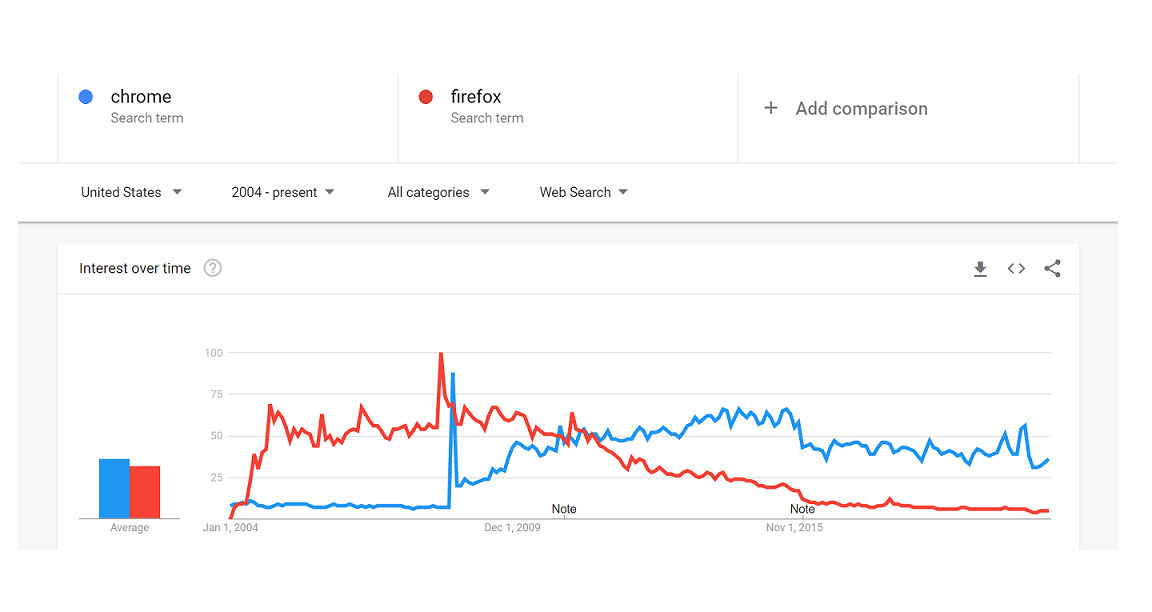Image resolution: width=1152 pixels, height=612 pixels.
Task: Click the red firefox average bar
Action: 145,492
